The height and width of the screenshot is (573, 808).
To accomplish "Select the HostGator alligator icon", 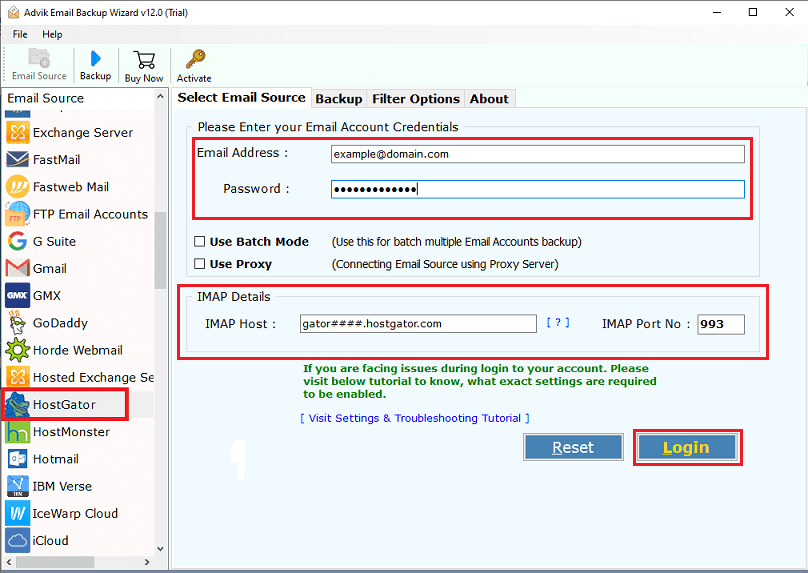I will coord(18,405).
